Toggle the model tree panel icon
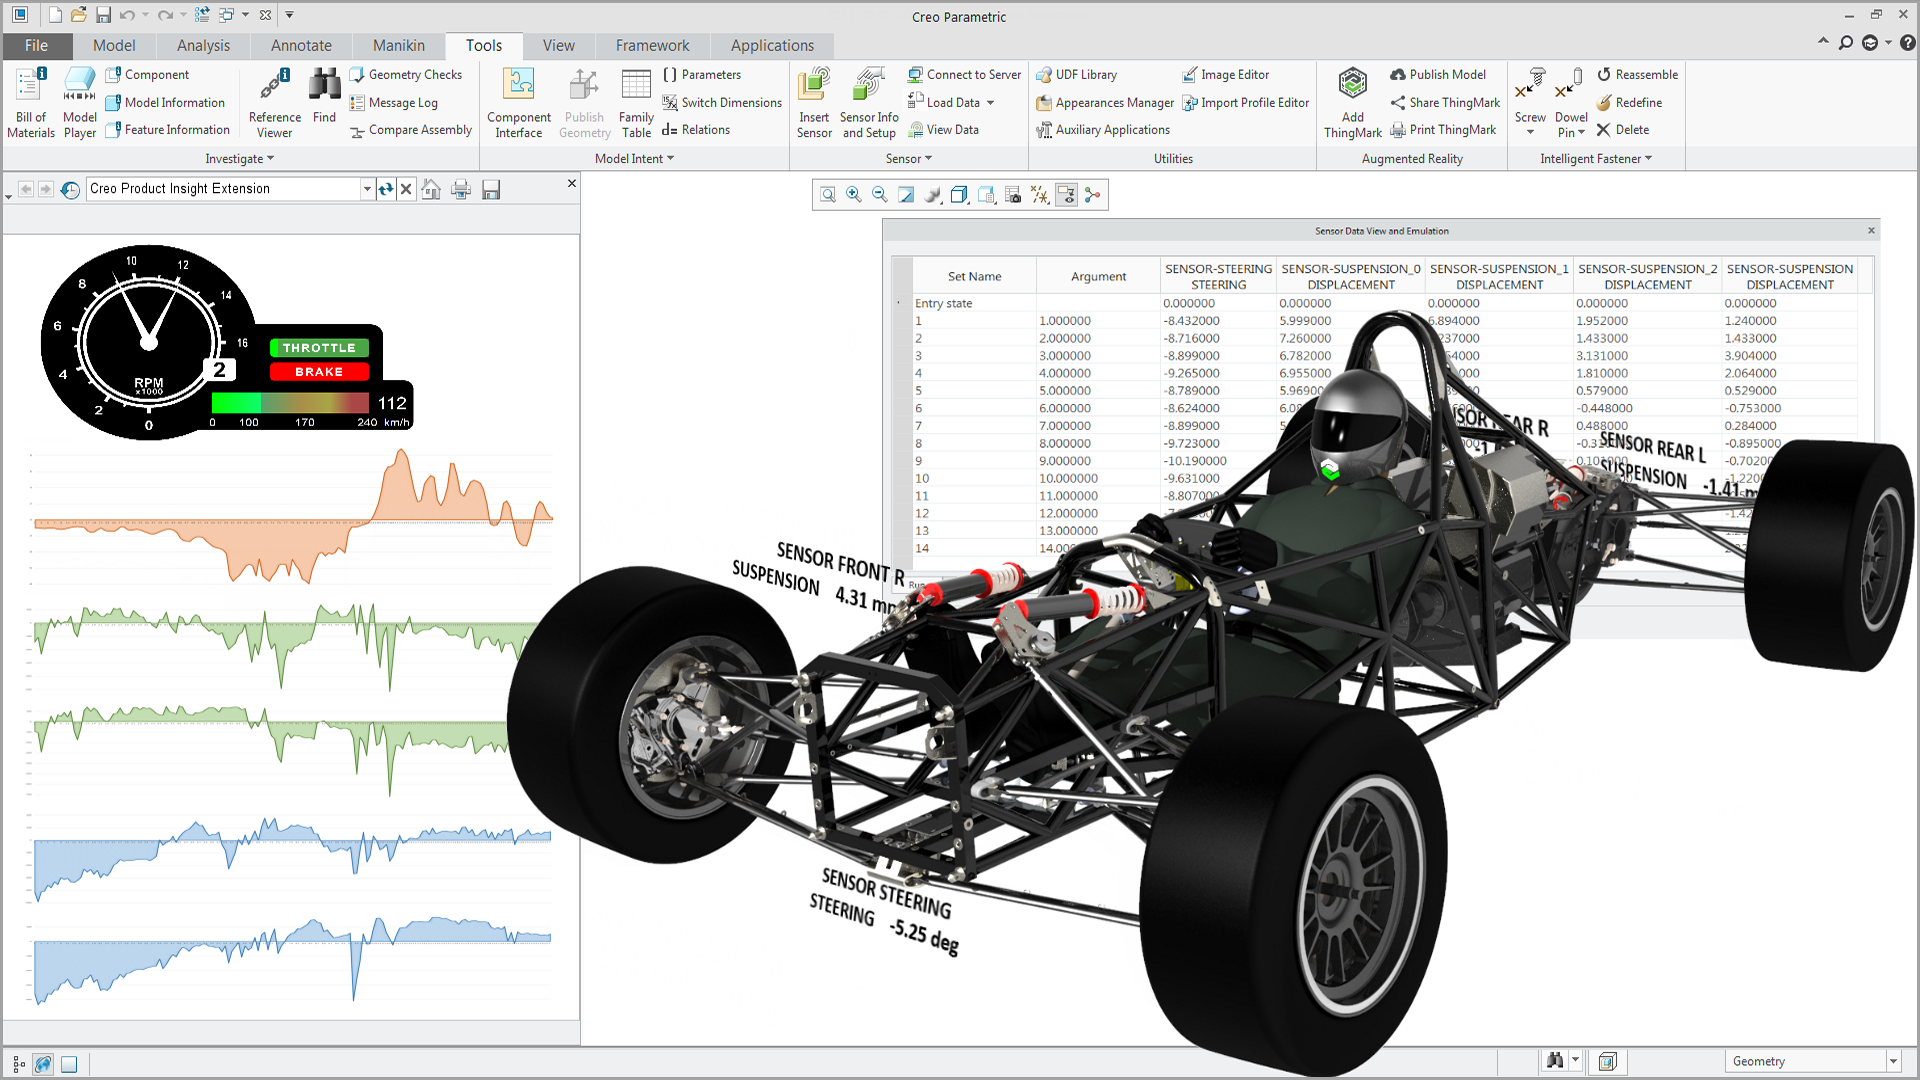The width and height of the screenshot is (1920, 1080). (19, 1064)
